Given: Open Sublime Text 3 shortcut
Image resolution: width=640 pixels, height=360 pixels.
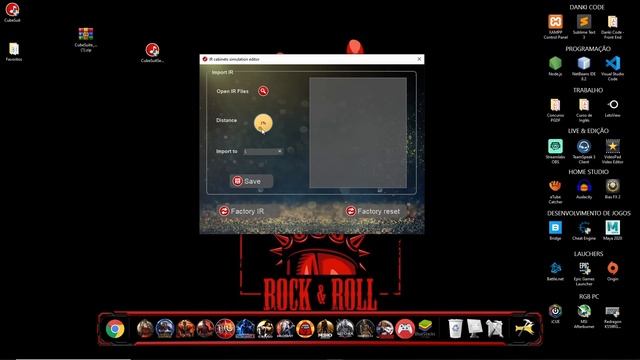Looking at the screenshot, I should point(584,26).
